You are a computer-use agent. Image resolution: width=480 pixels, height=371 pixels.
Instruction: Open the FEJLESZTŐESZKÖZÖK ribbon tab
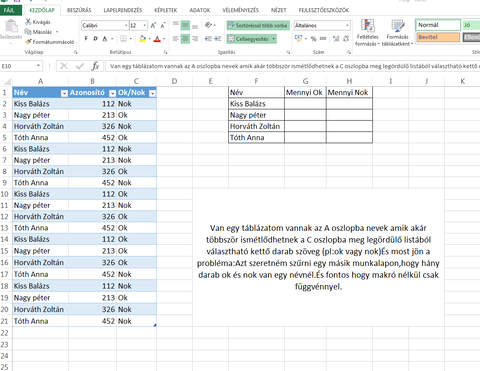click(324, 10)
